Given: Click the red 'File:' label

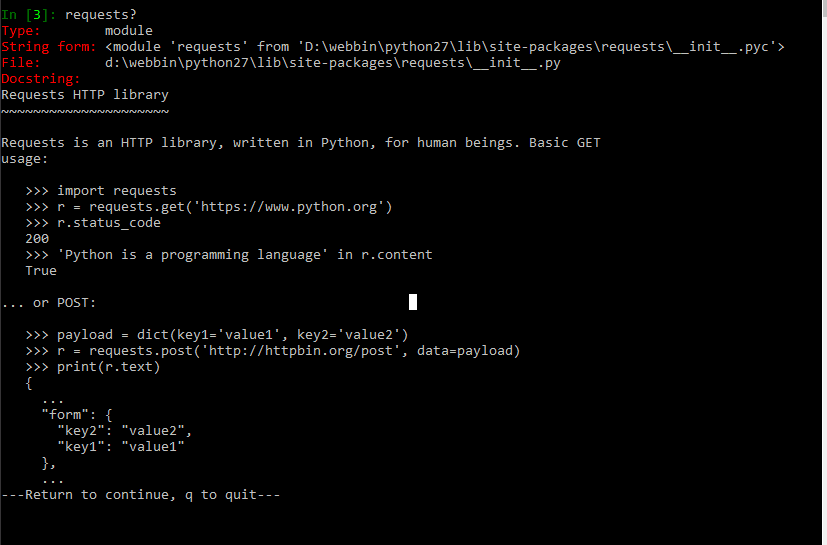Looking at the screenshot, I should [21, 63].
